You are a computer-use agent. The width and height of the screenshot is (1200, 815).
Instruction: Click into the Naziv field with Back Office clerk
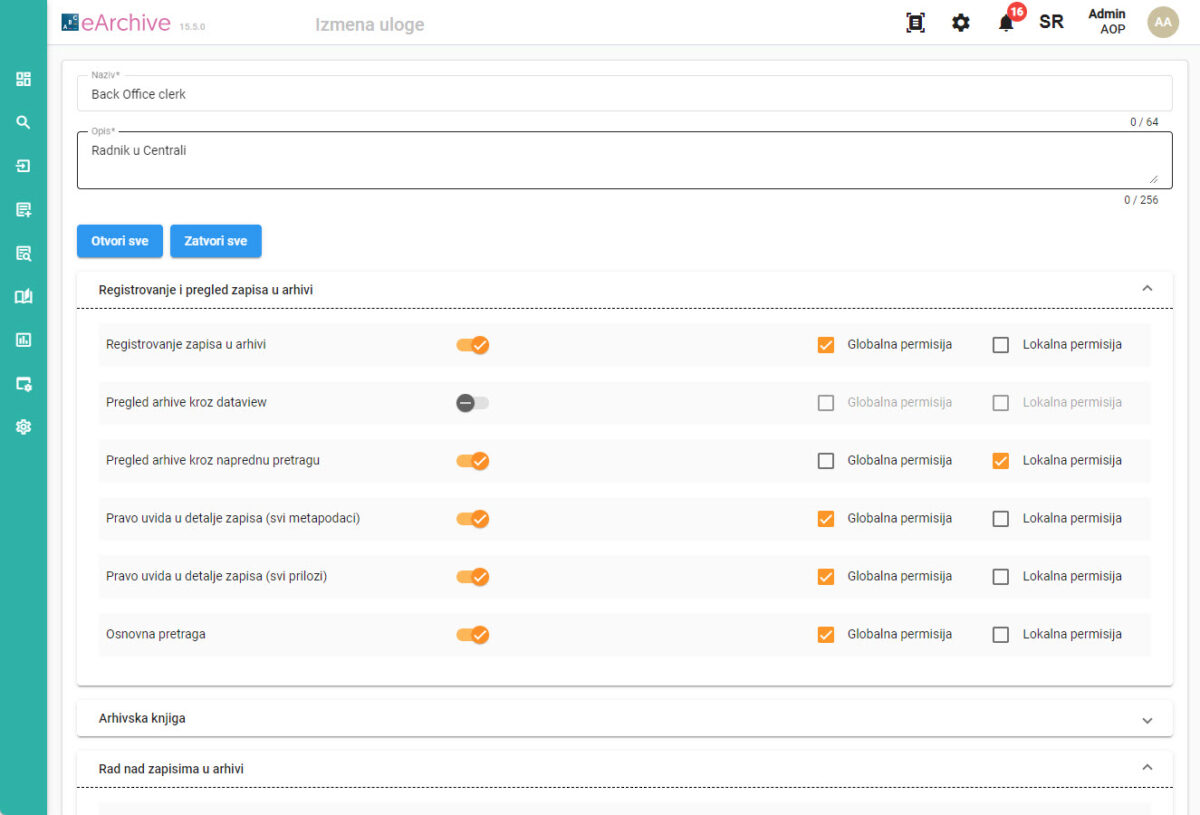[x=624, y=94]
